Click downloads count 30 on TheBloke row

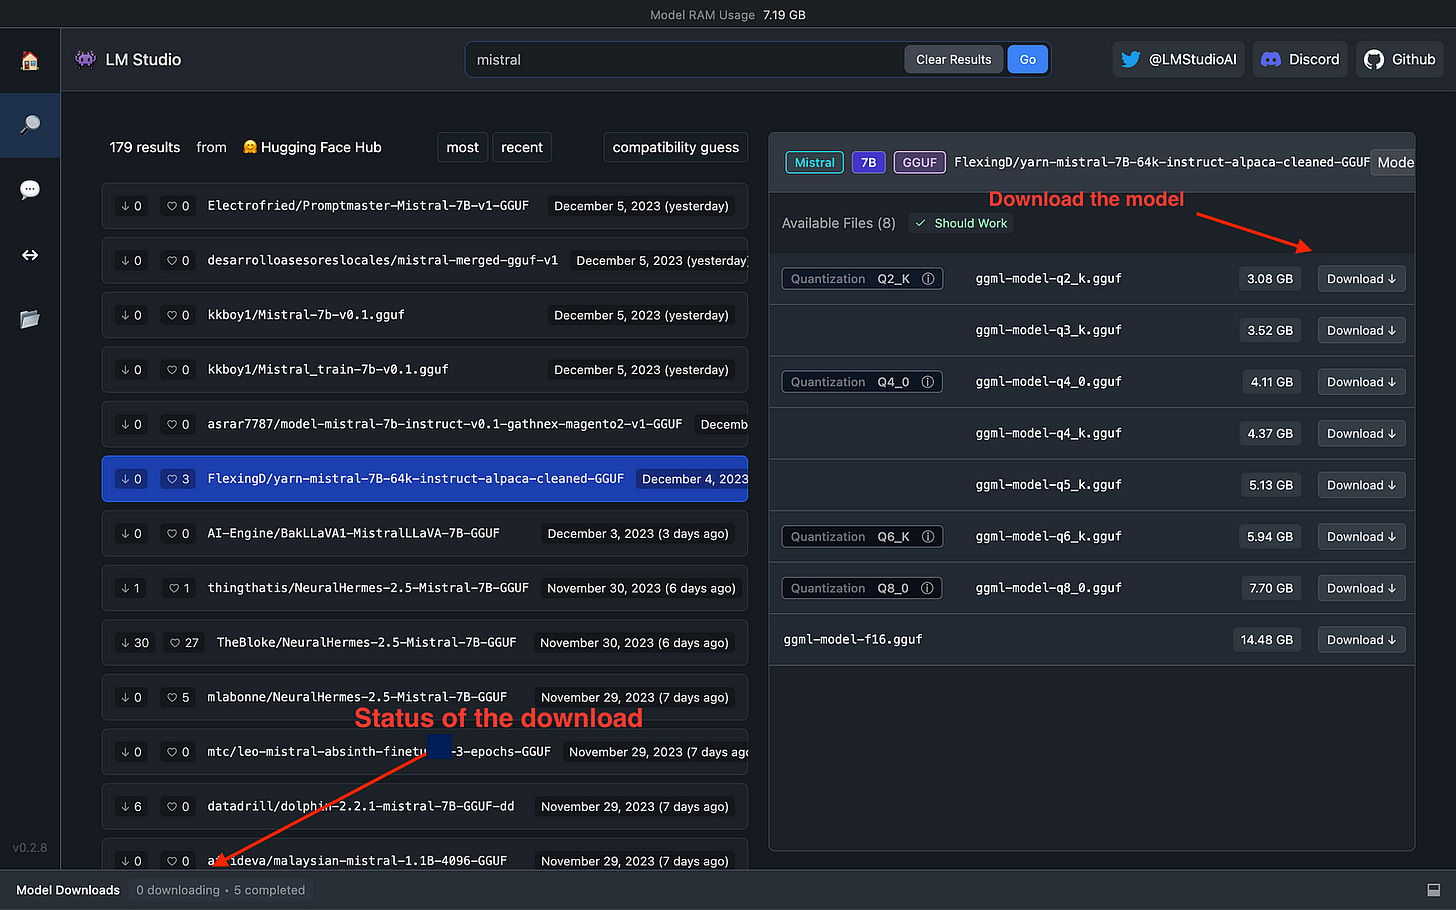[134, 643]
